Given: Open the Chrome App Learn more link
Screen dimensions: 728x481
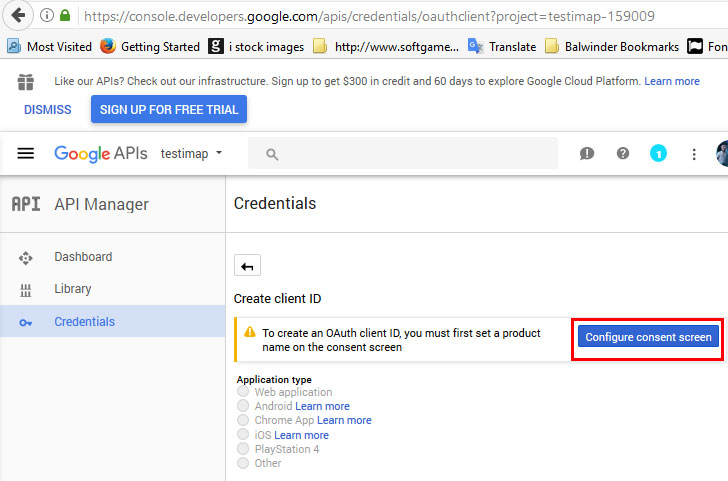Looking at the screenshot, I should coord(344,421).
